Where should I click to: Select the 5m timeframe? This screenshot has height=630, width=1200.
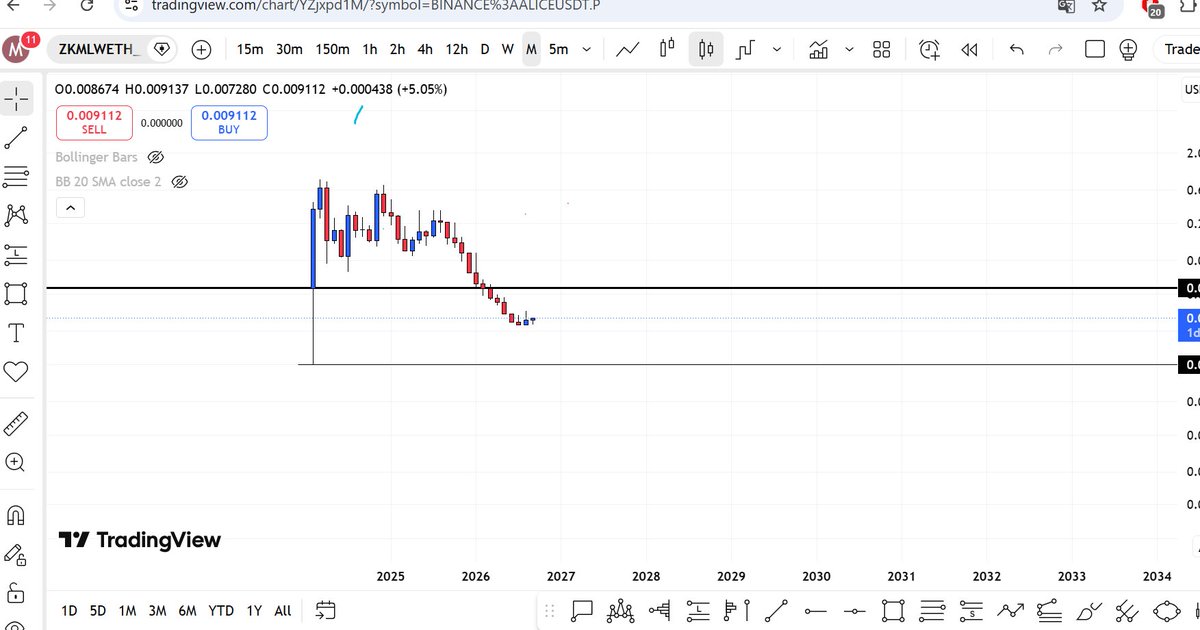tap(559, 49)
